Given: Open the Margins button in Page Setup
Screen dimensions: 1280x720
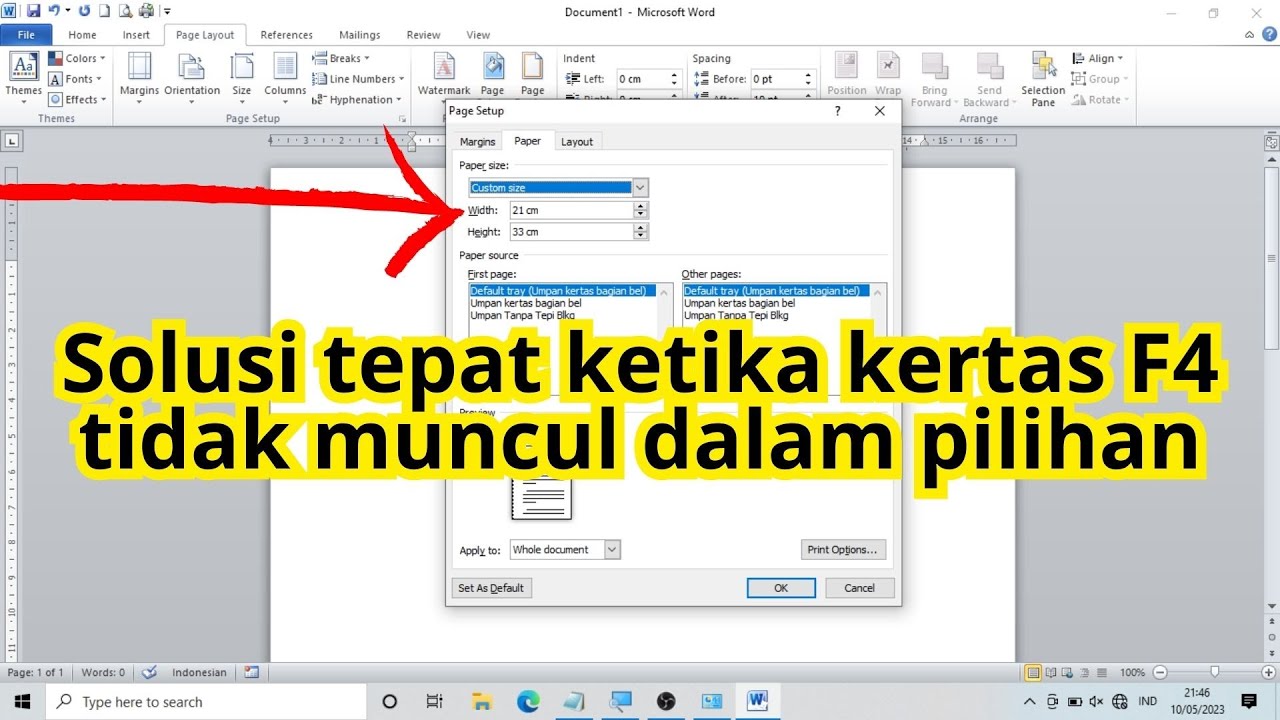Looking at the screenshot, I should coord(139,76).
